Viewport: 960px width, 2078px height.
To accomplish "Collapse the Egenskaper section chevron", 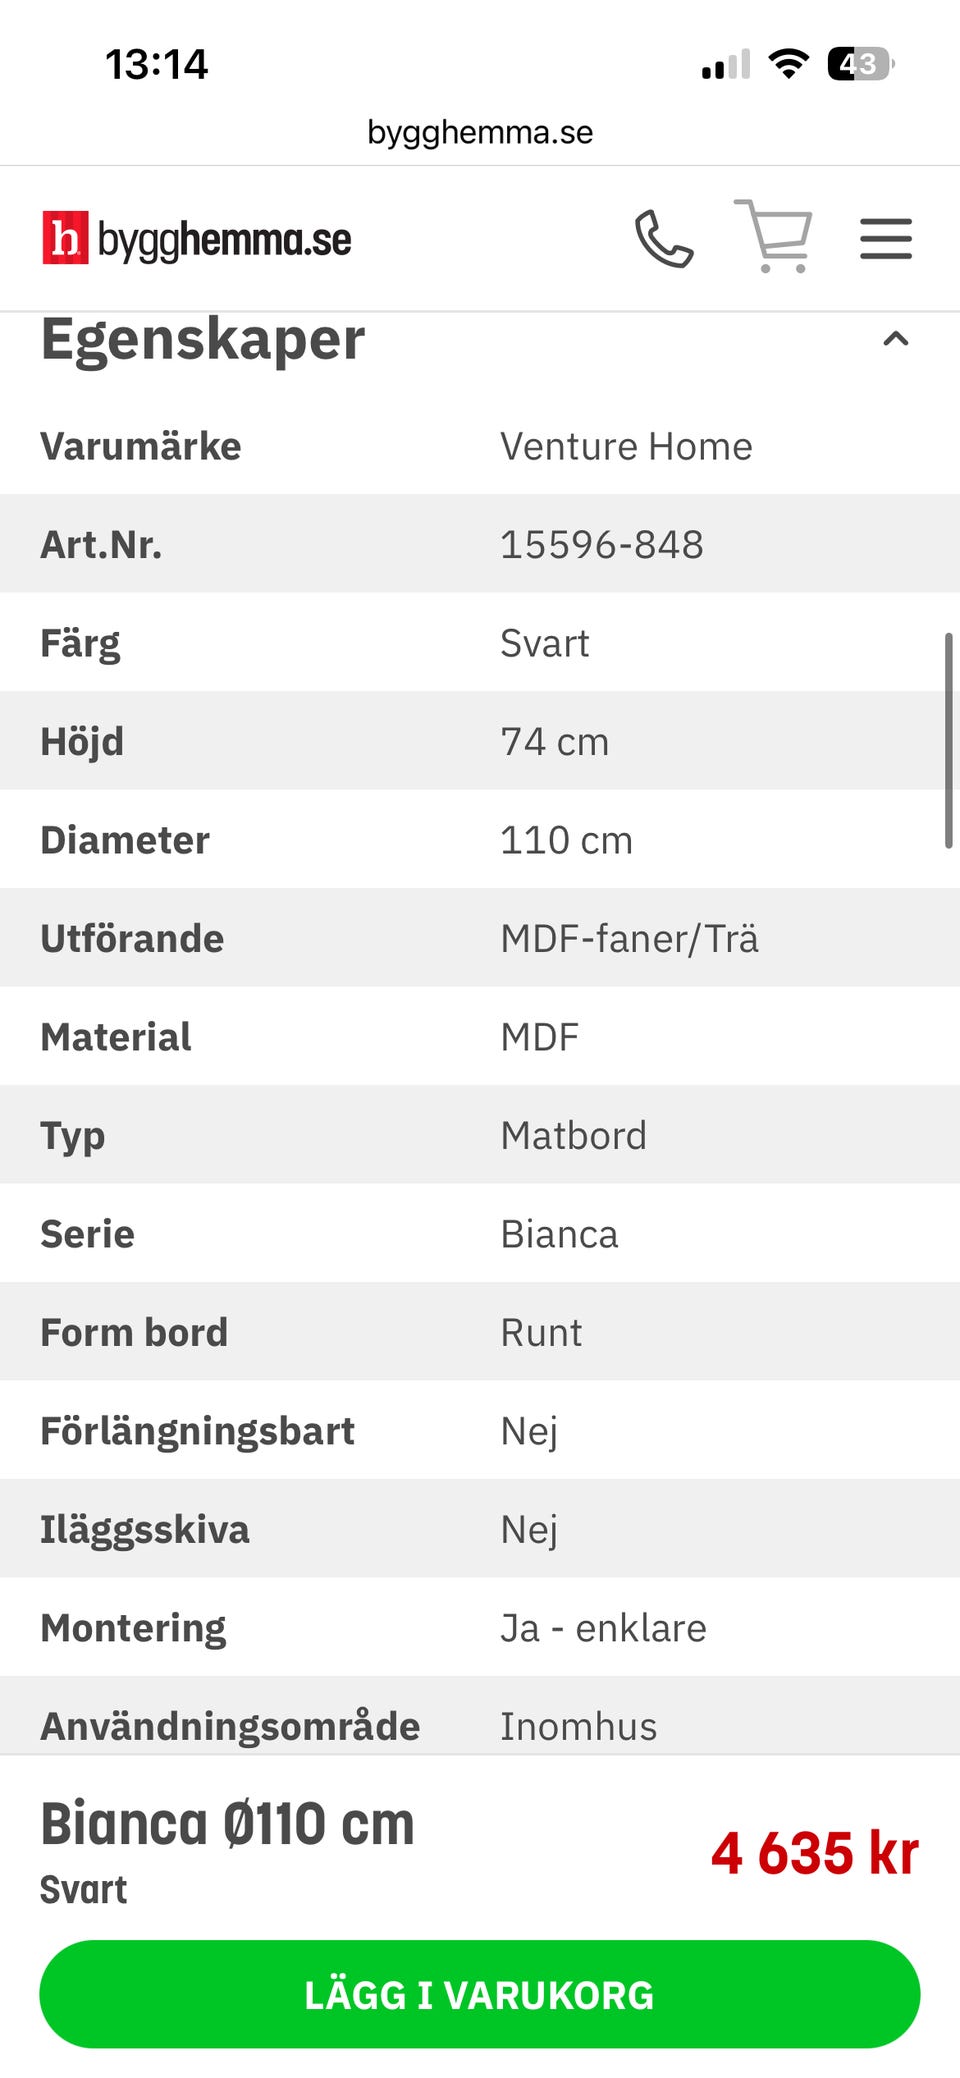I will click(896, 339).
